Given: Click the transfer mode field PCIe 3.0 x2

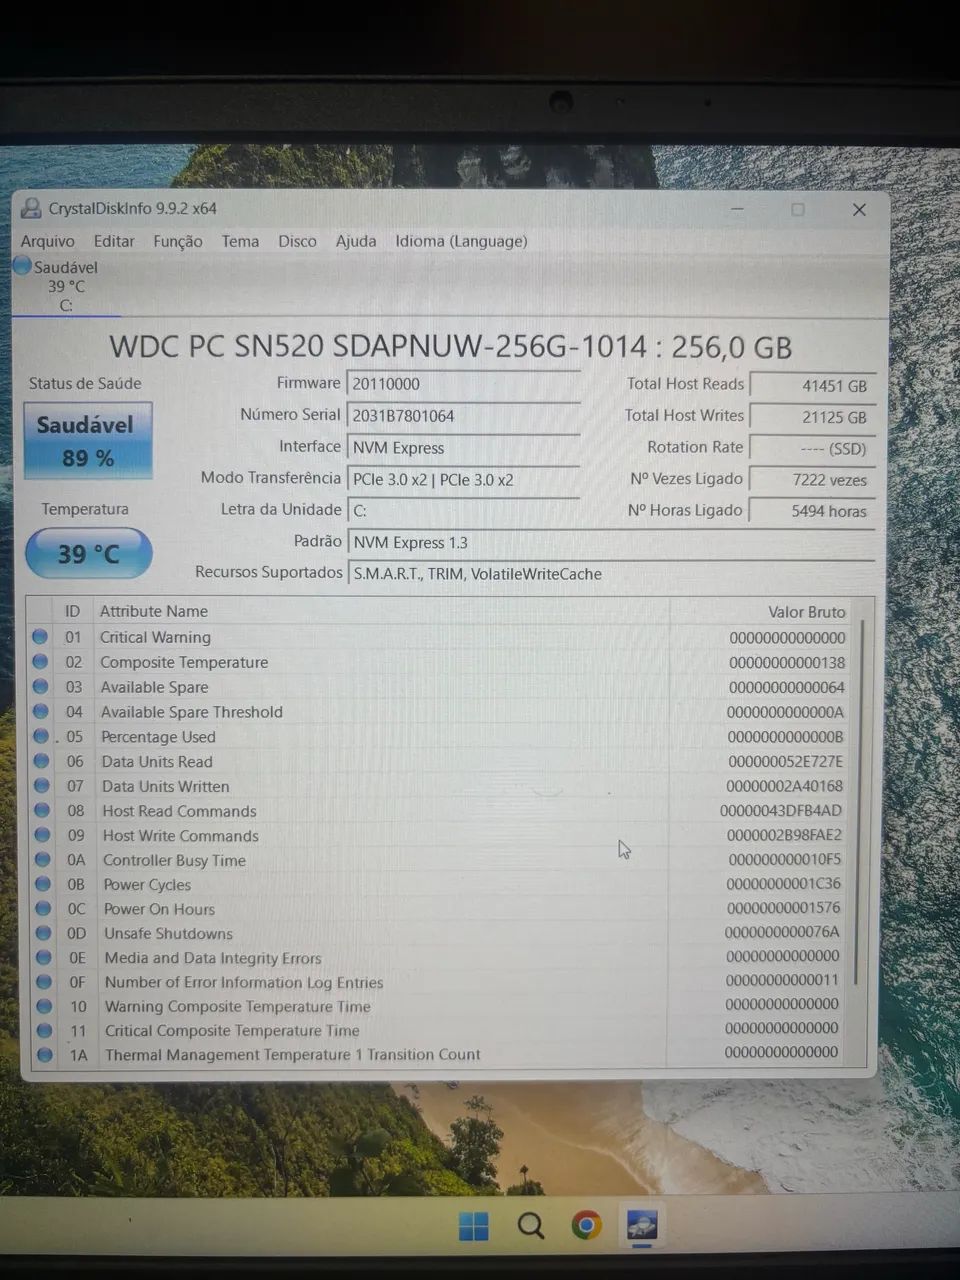Looking at the screenshot, I should (x=463, y=480).
